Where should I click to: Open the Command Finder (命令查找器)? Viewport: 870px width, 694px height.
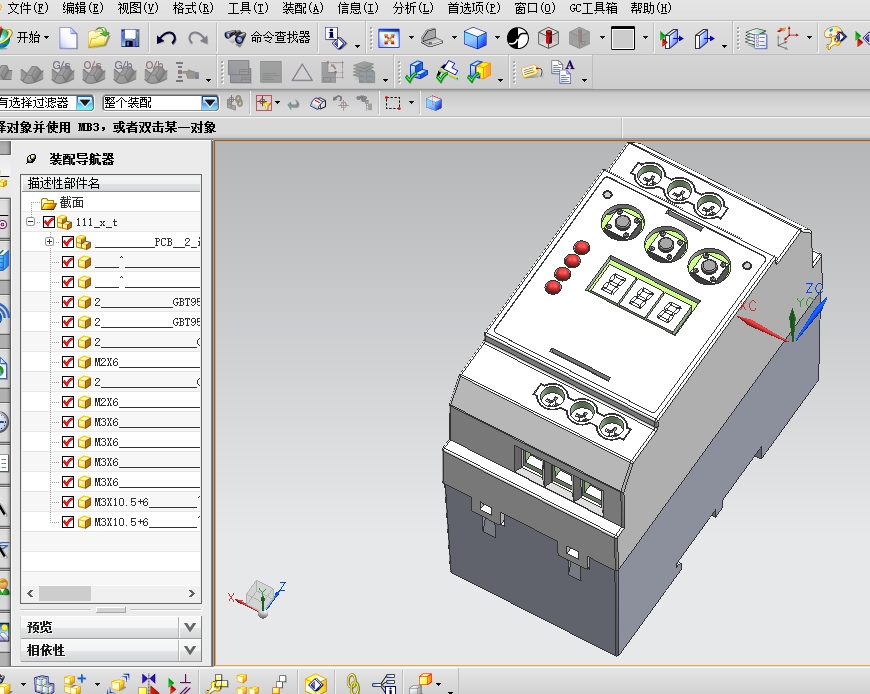pyautogui.click(x=268, y=38)
